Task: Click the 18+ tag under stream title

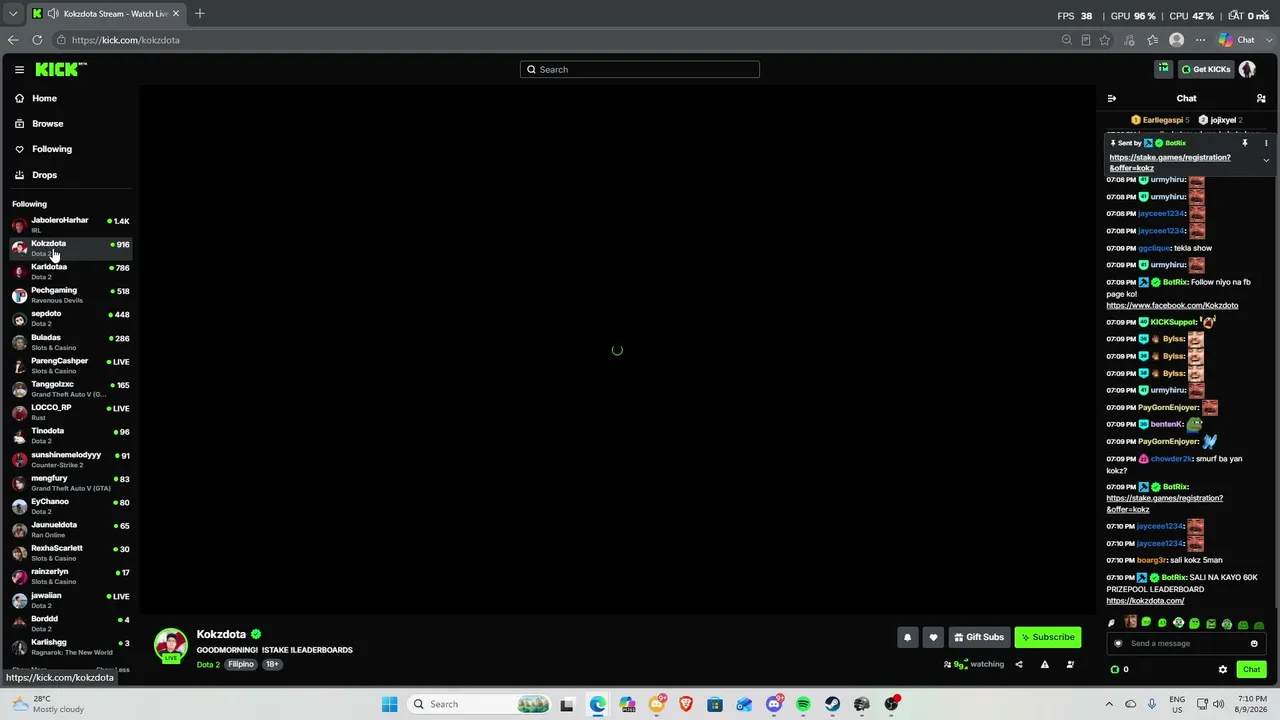Action: 272,664
